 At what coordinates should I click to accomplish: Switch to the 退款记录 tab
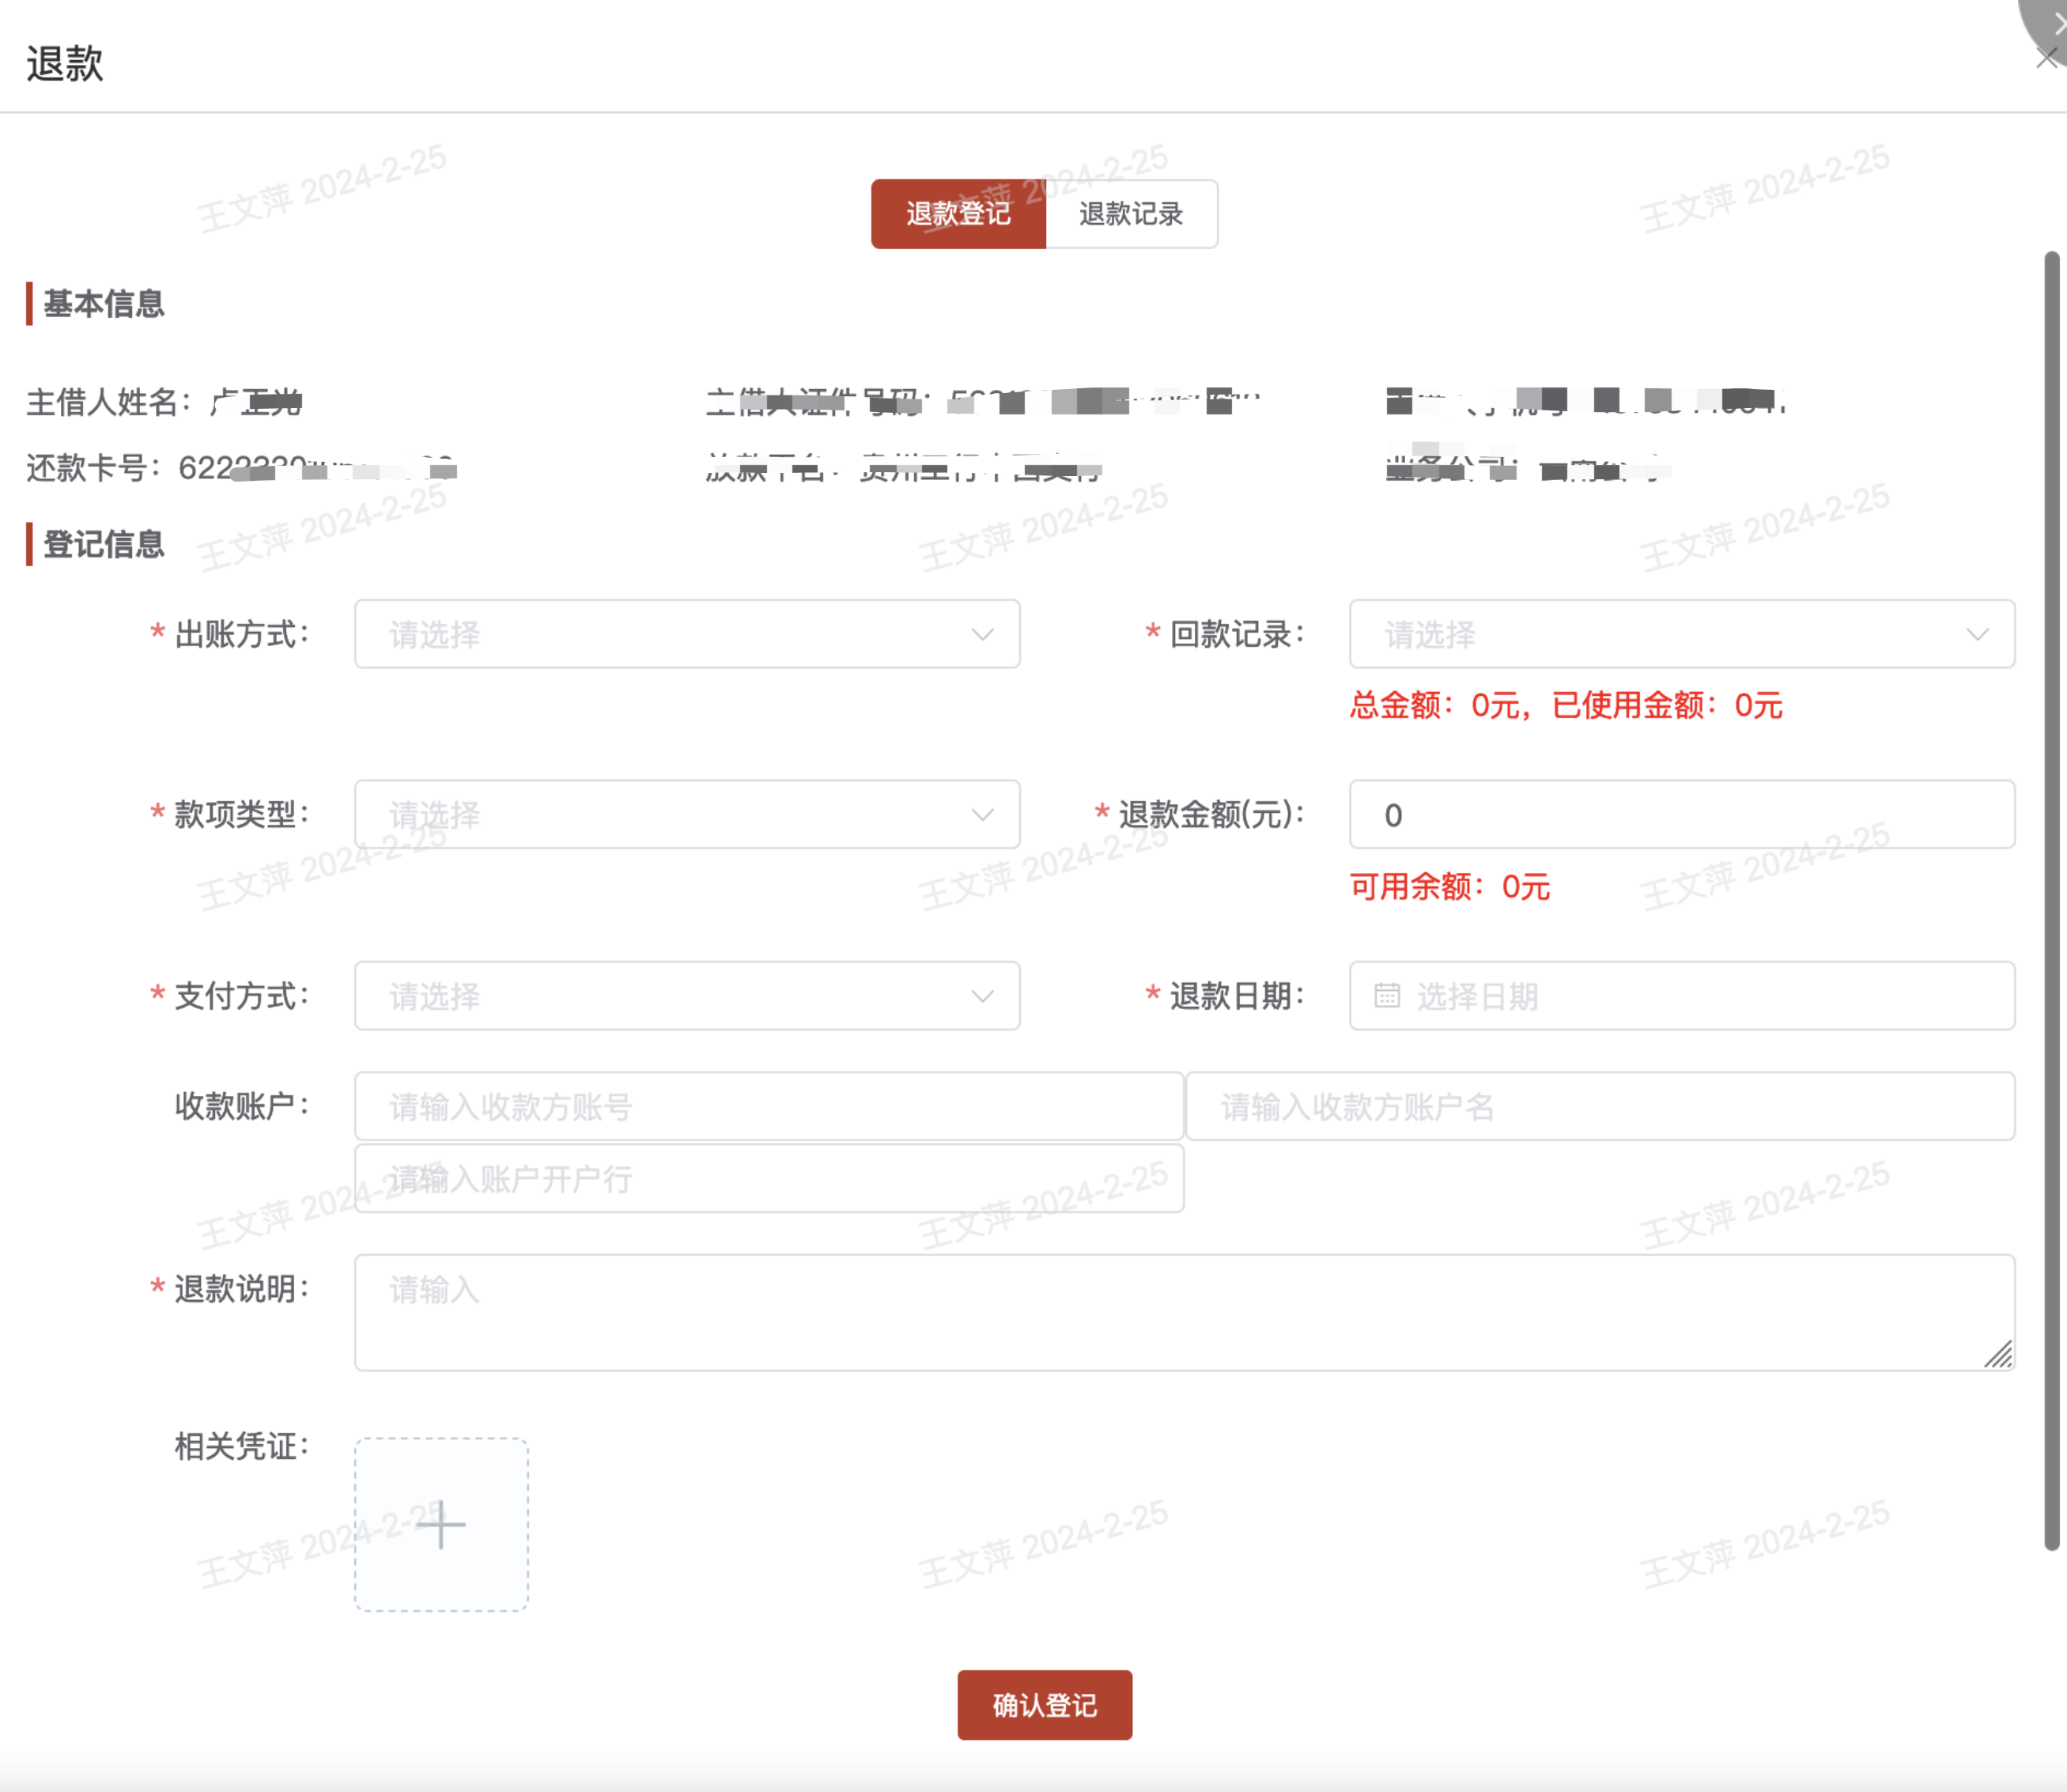click(1131, 214)
